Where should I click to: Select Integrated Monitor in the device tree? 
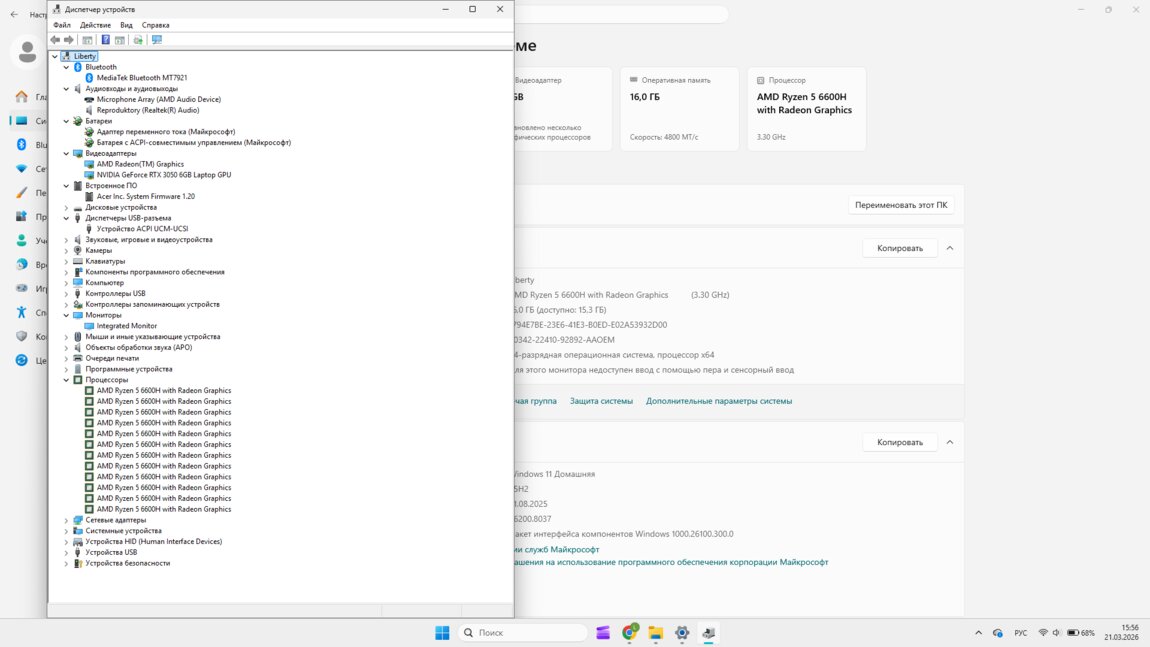126,326
